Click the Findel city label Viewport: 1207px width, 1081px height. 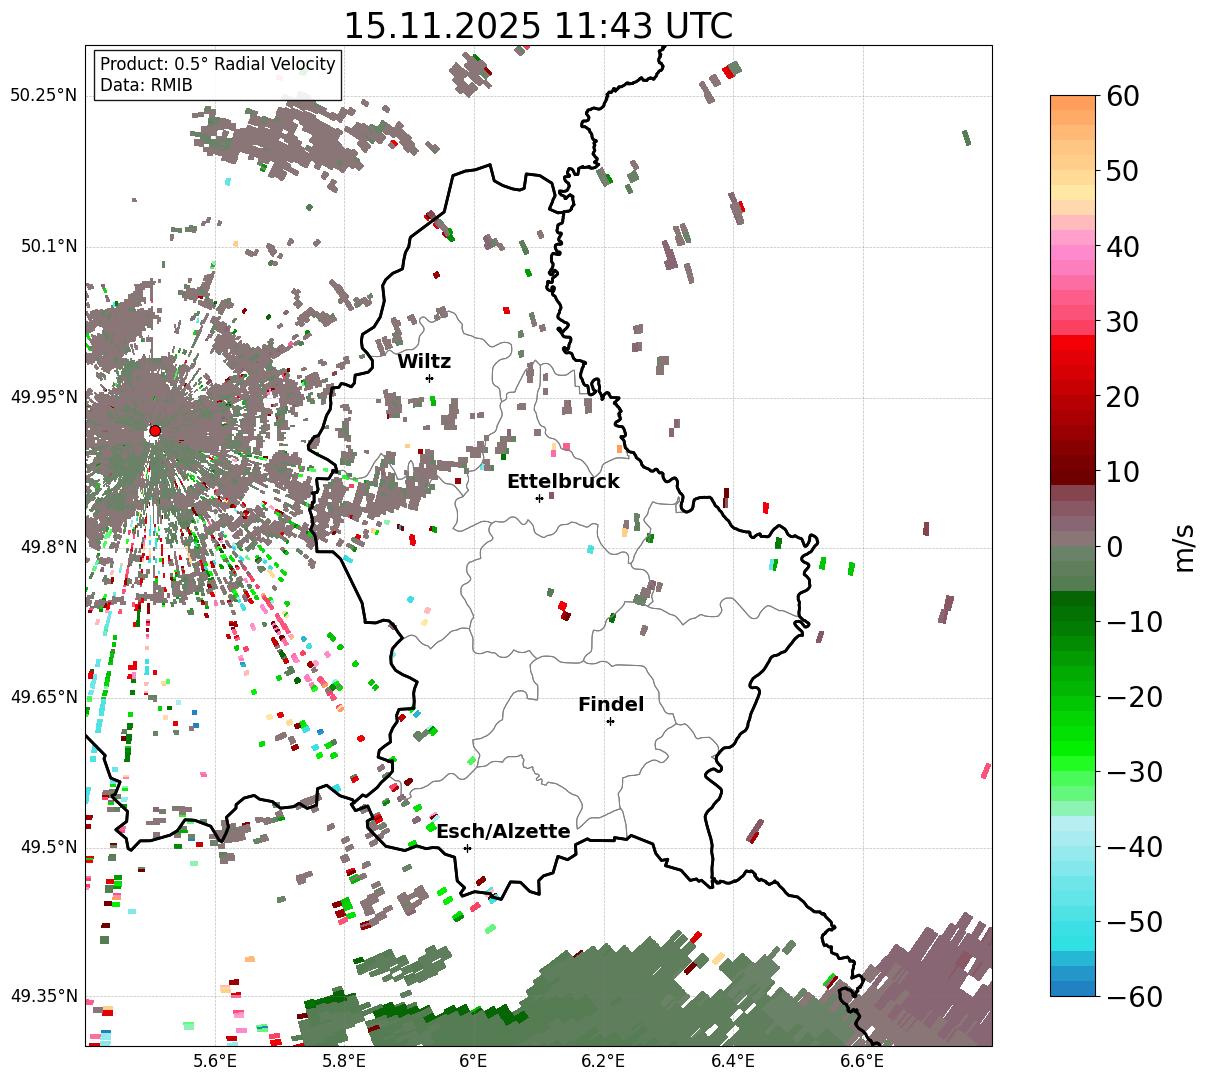[611, 704]
